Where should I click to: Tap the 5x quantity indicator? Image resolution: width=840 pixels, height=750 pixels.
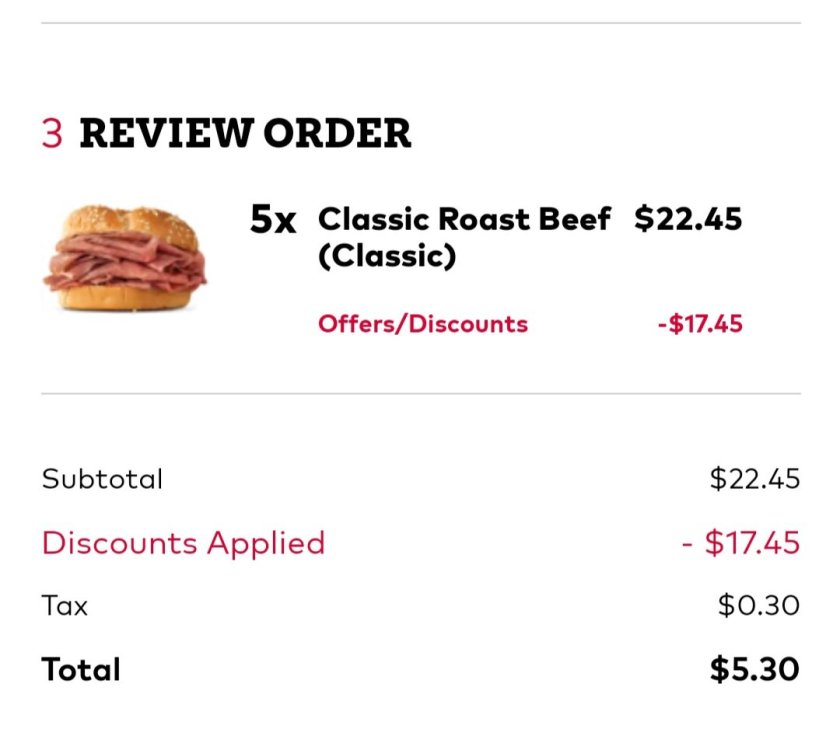pos(273,220)
